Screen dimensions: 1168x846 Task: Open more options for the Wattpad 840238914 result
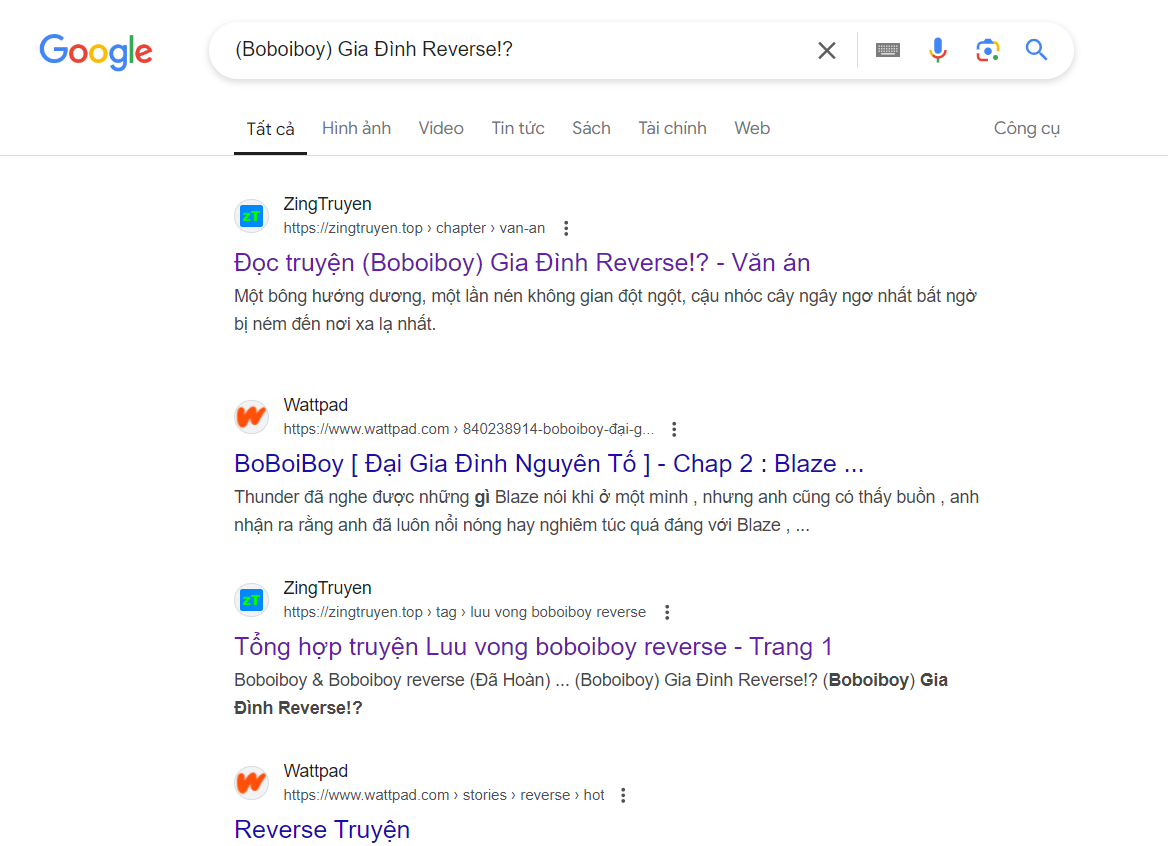674,430
